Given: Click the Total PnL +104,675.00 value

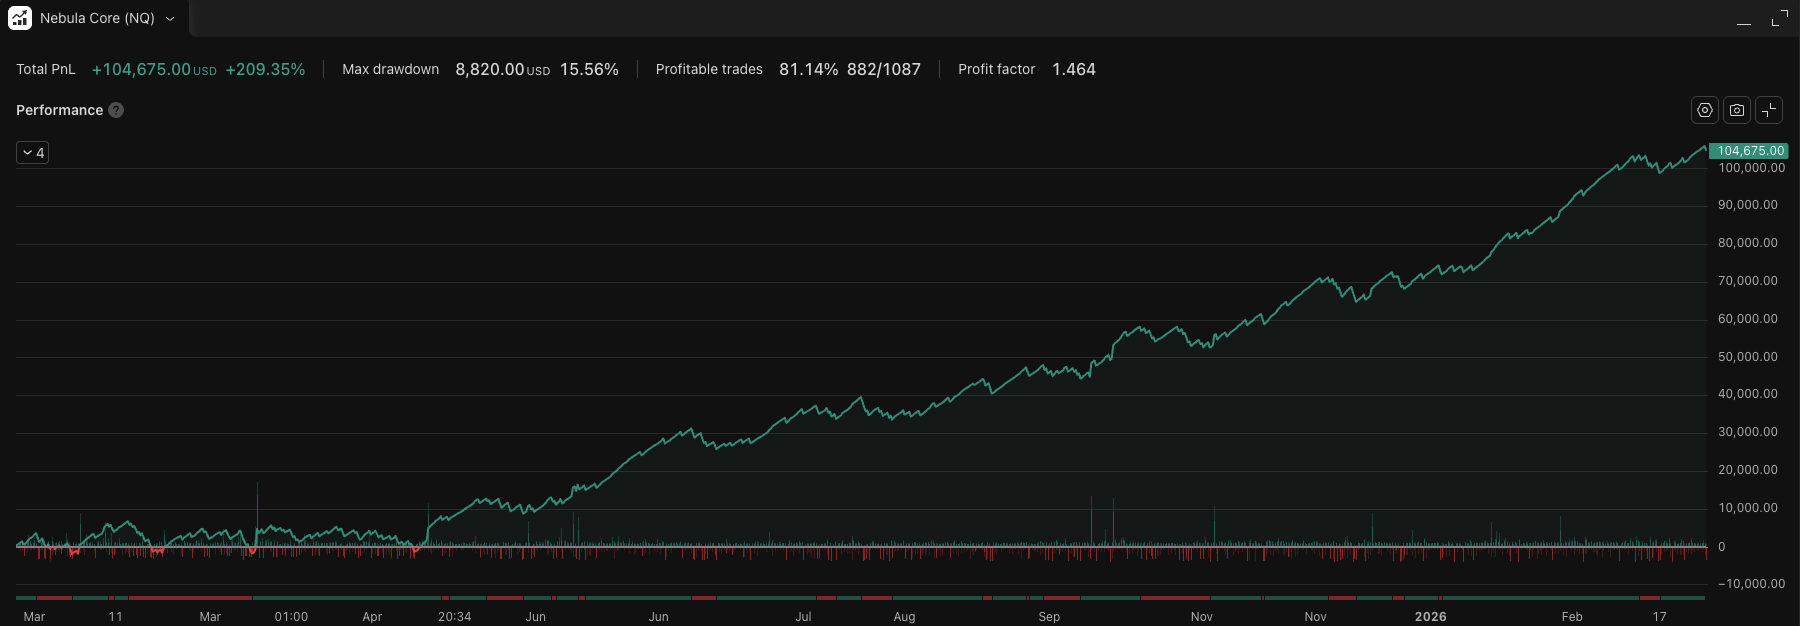Looking at the screenshot, I should 154,69.
